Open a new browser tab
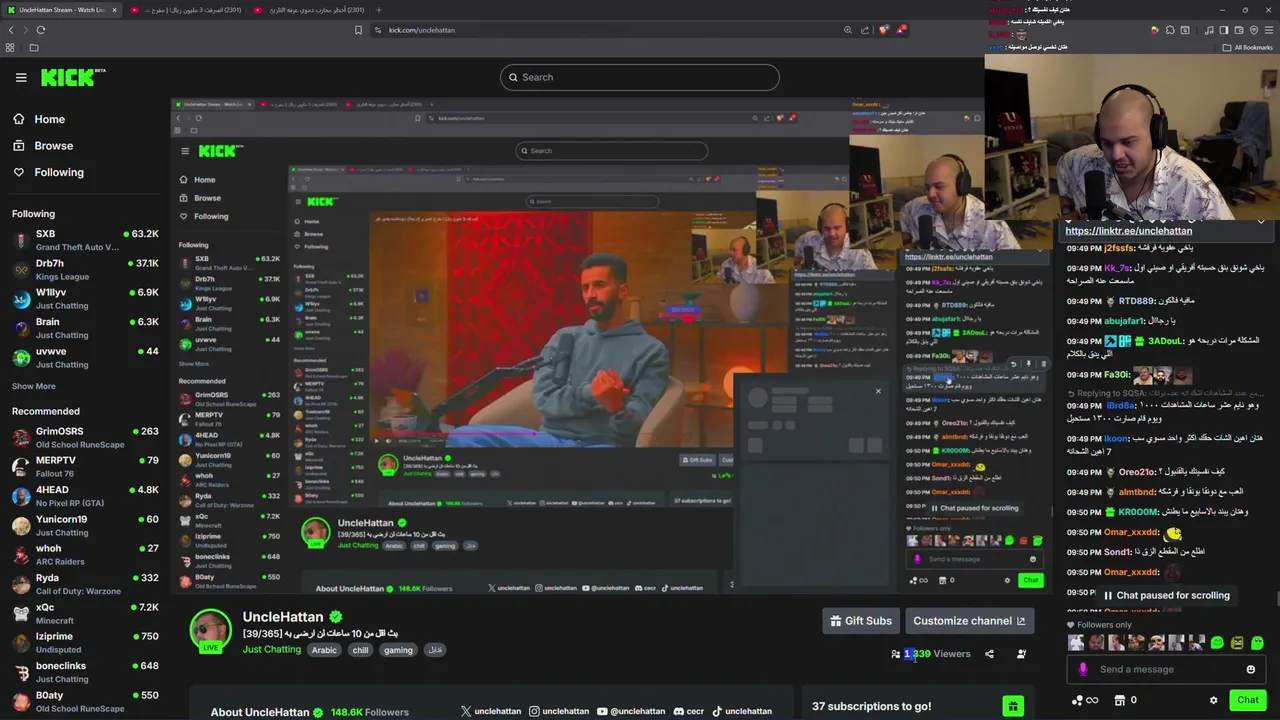 pos(379,10)
